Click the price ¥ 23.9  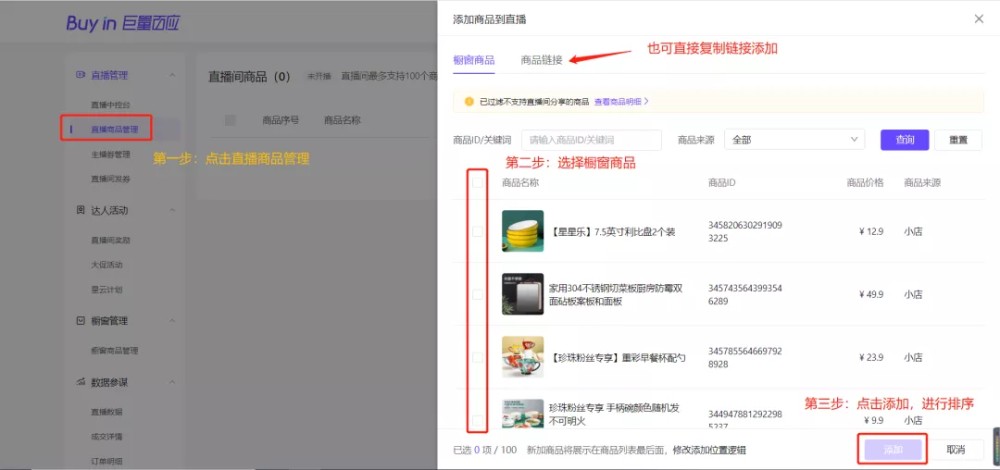tap(871, 358)
